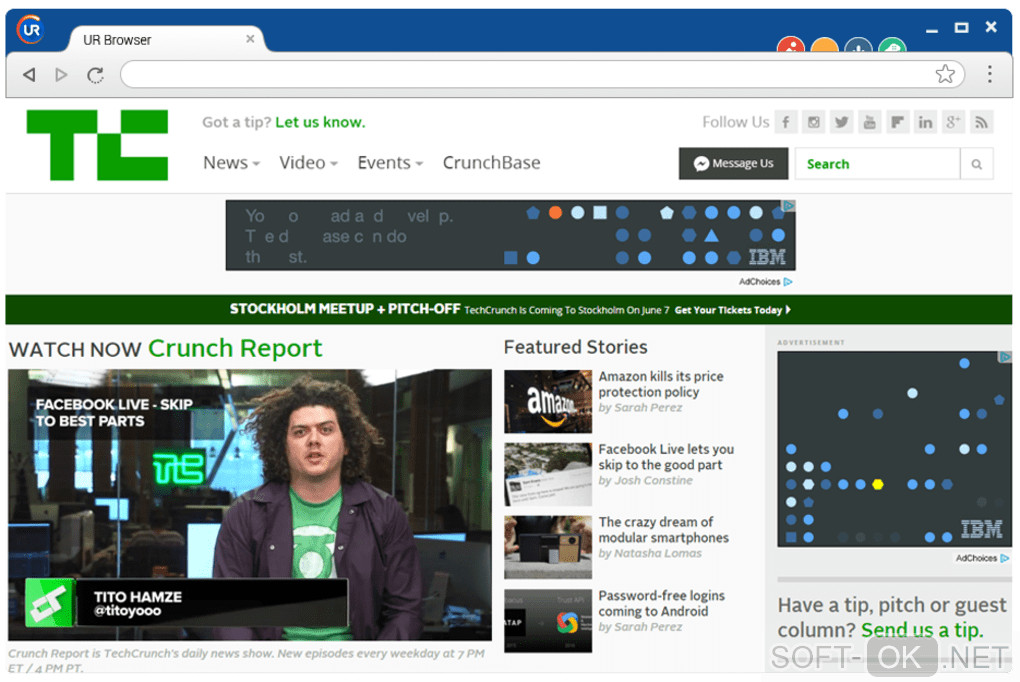This screenshot has width=1020, height=682.
Task: Open the browser three-dot menu
Action: (x=989, y=74)
